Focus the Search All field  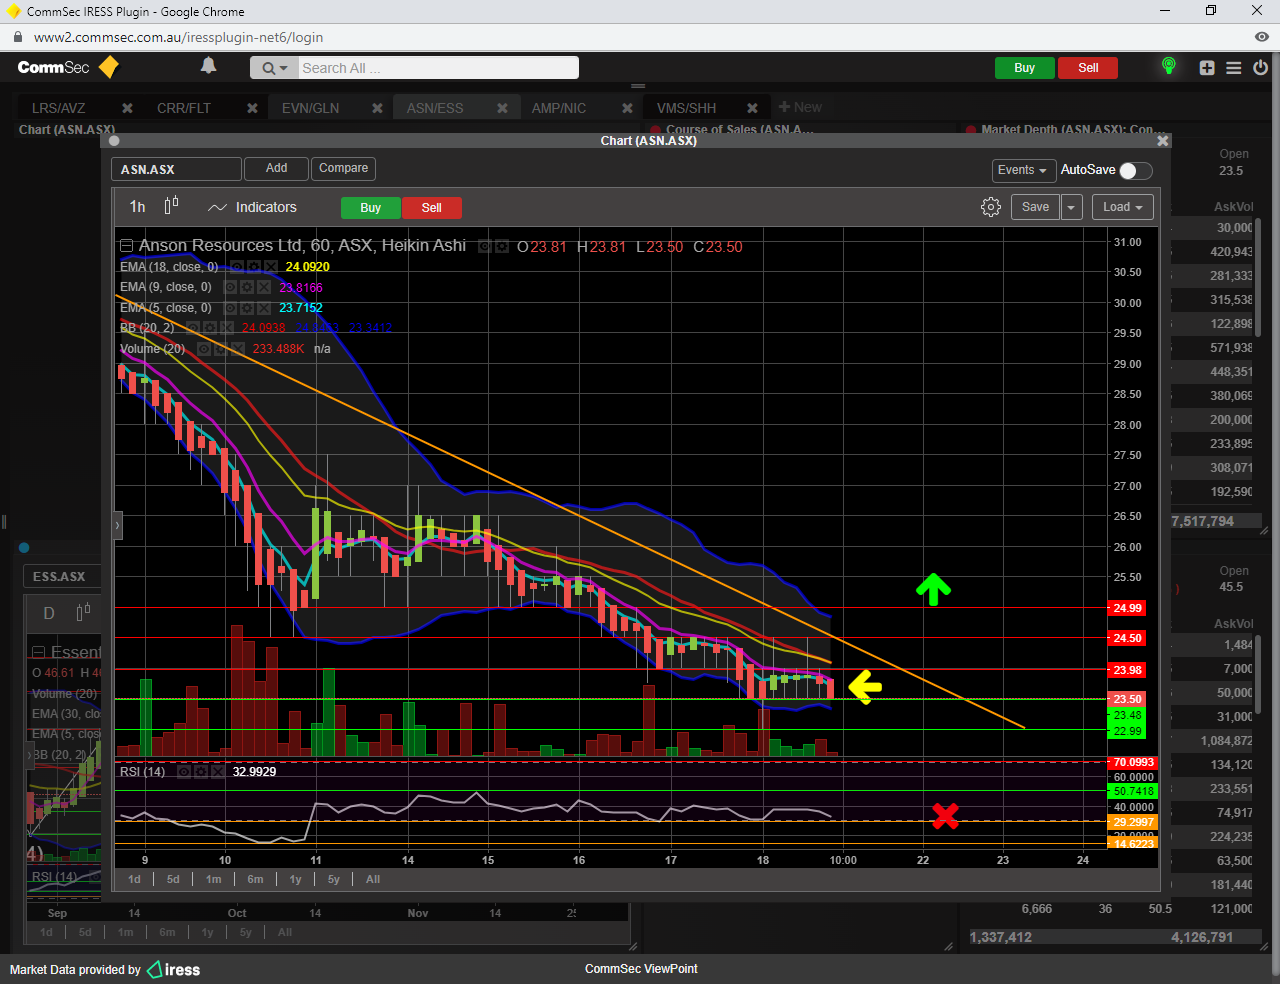(438, 68)
